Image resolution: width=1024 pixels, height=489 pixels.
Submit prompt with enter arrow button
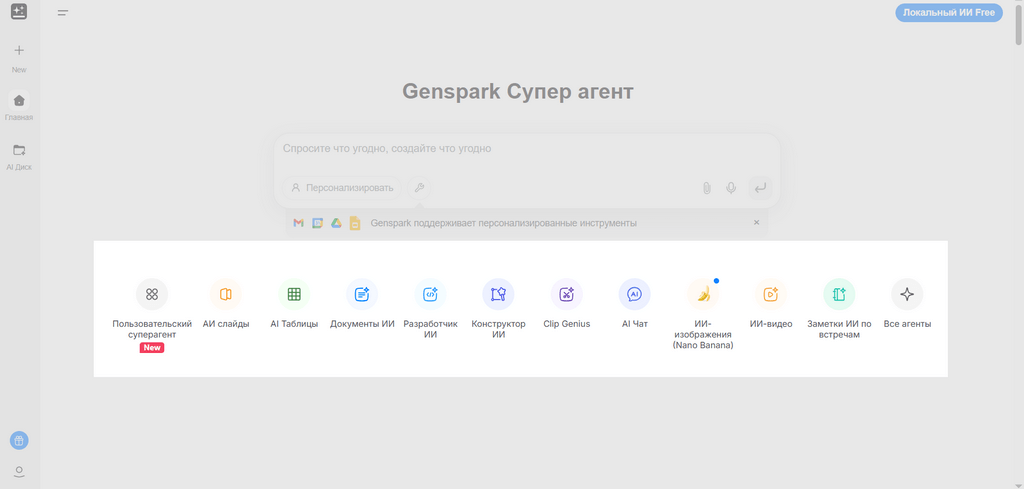click(760, 188)
